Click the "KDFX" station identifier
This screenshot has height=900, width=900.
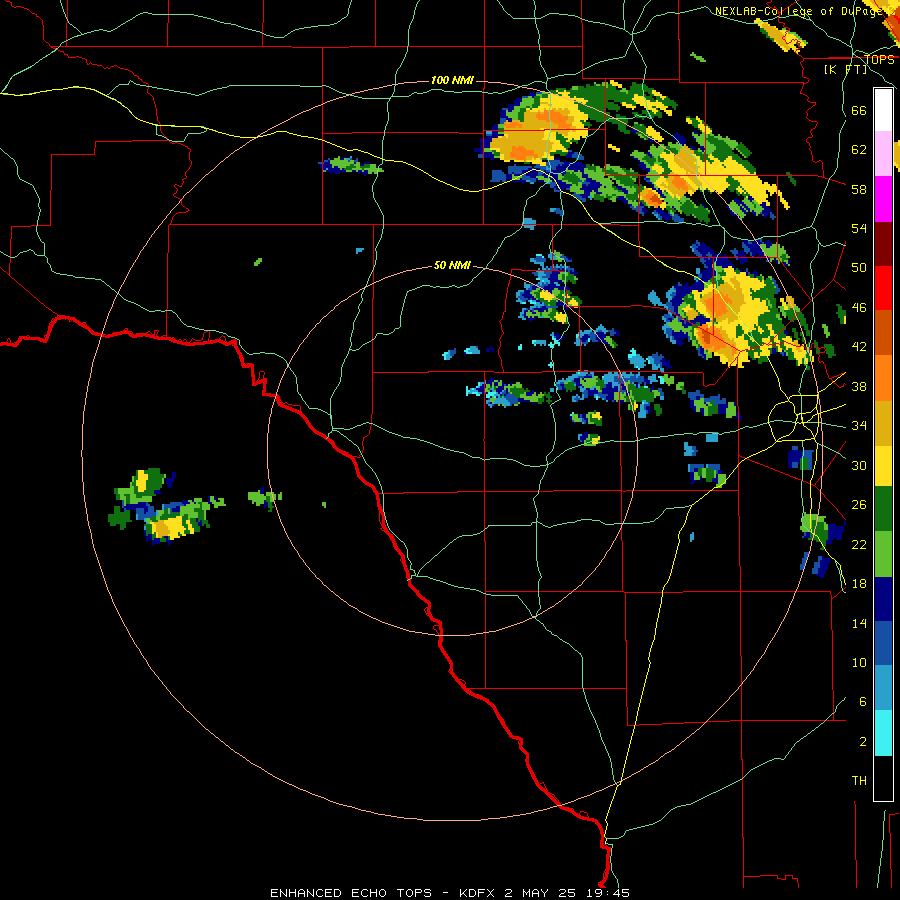tap(479, 893)
